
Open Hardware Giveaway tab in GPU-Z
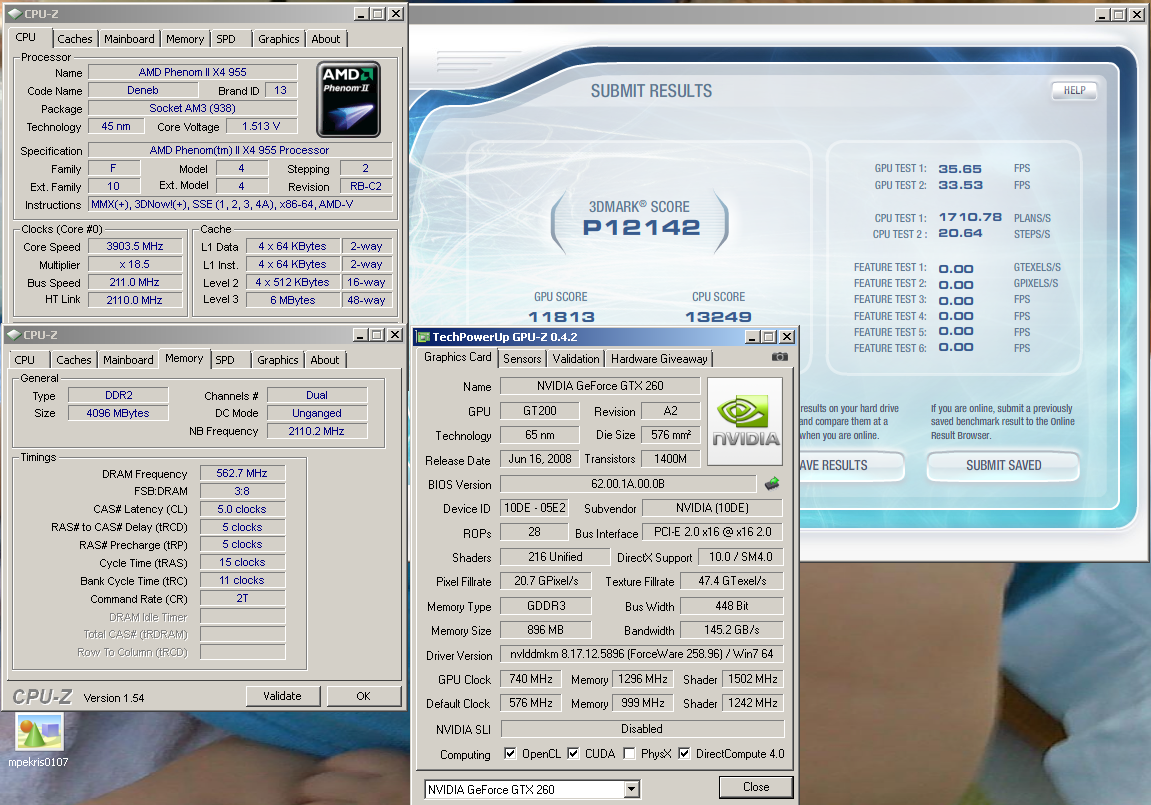tap(659, 359)
